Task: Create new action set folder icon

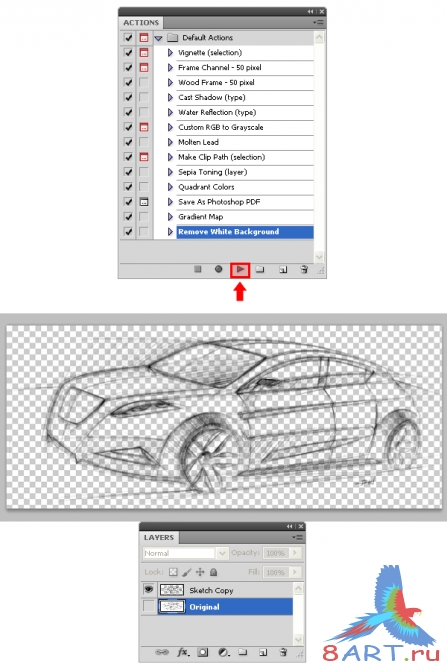Action: (260, 269)
